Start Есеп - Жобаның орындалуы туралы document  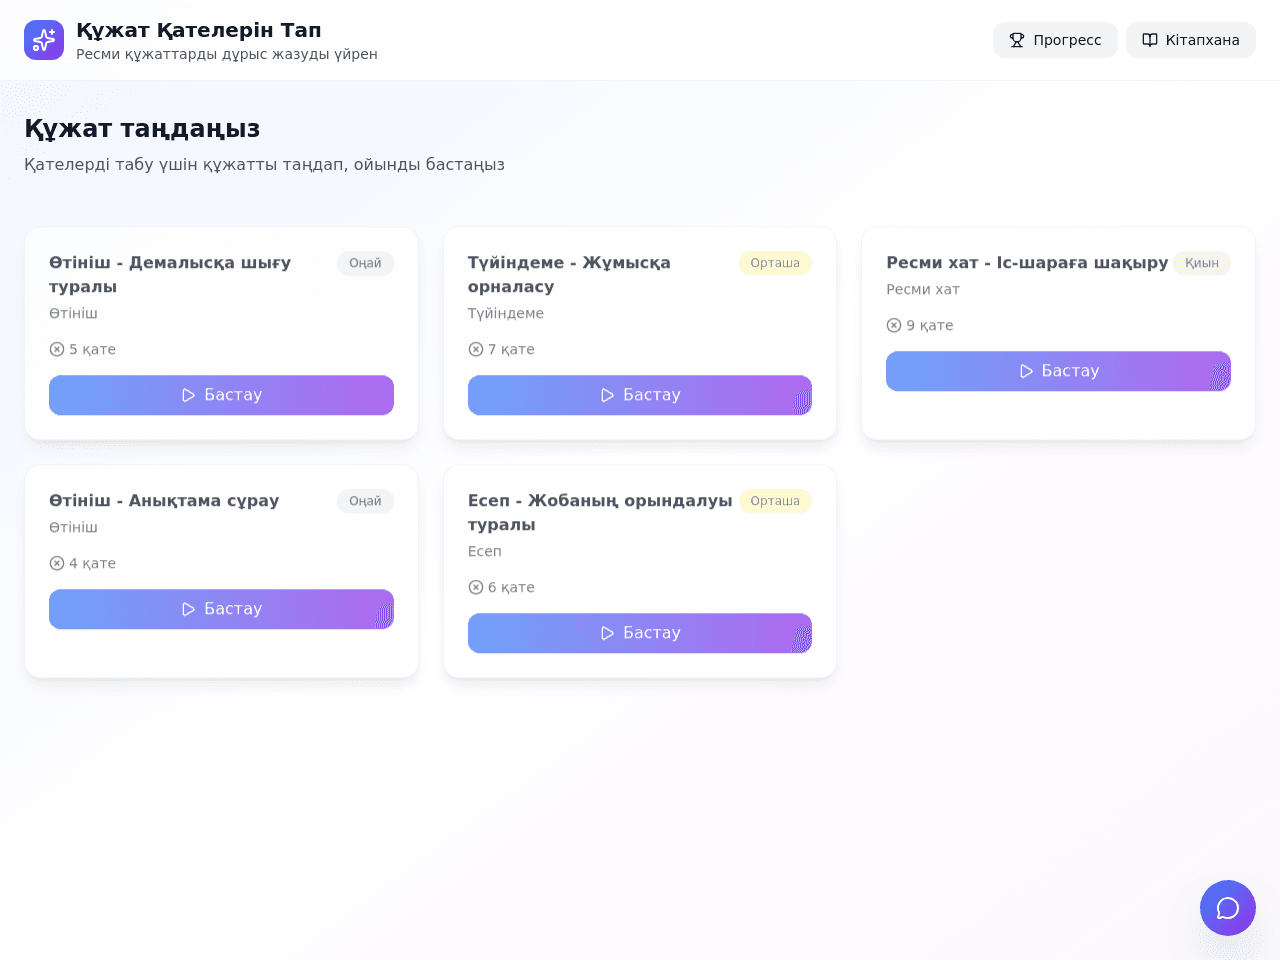coord(640,633)
